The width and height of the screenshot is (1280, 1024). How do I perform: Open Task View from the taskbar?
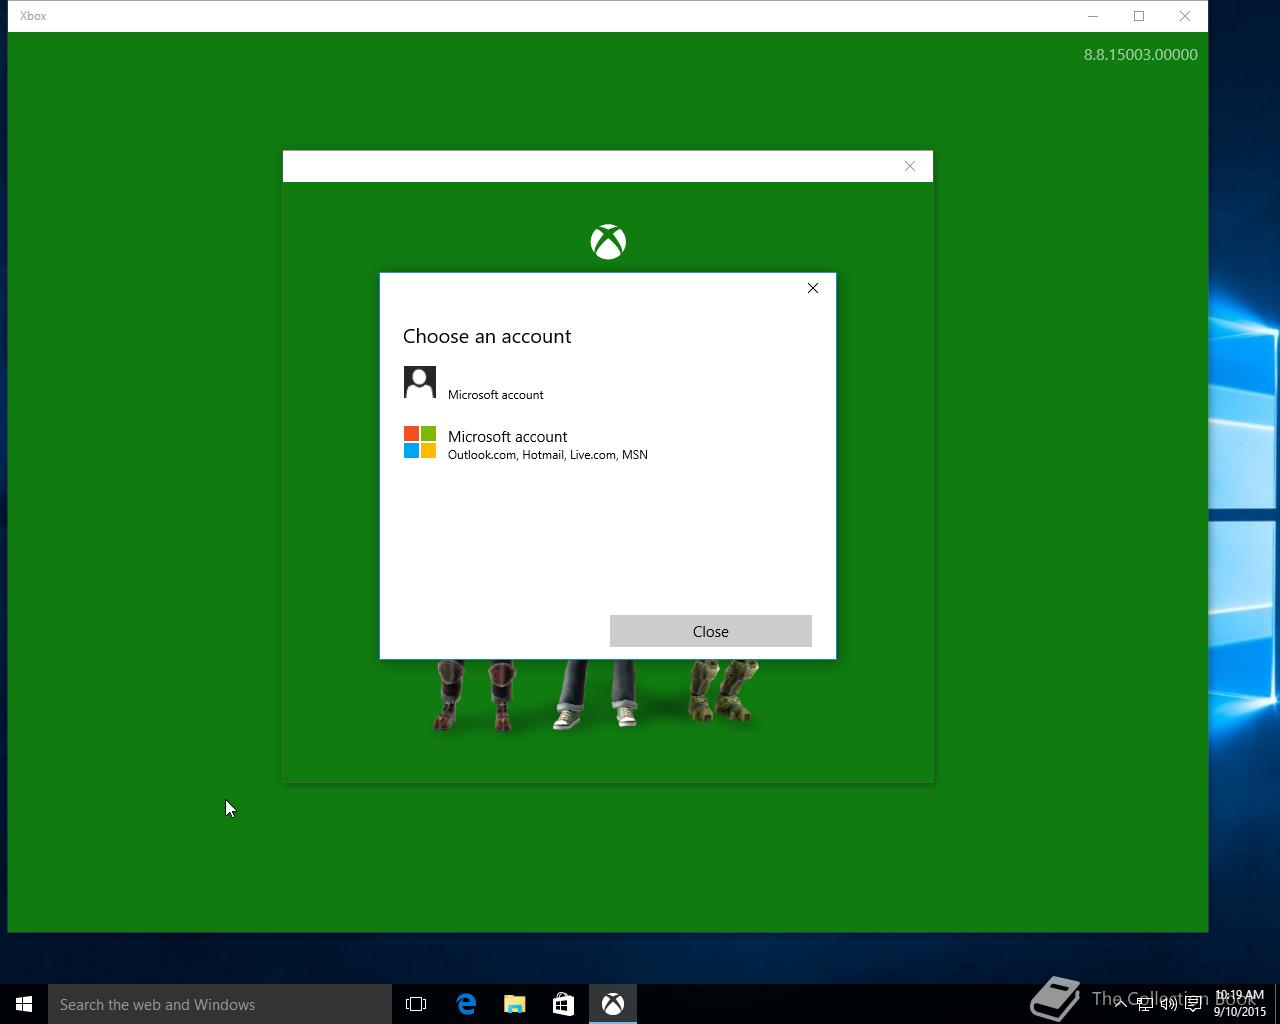pyautogui.click(x=416, y=1004)
